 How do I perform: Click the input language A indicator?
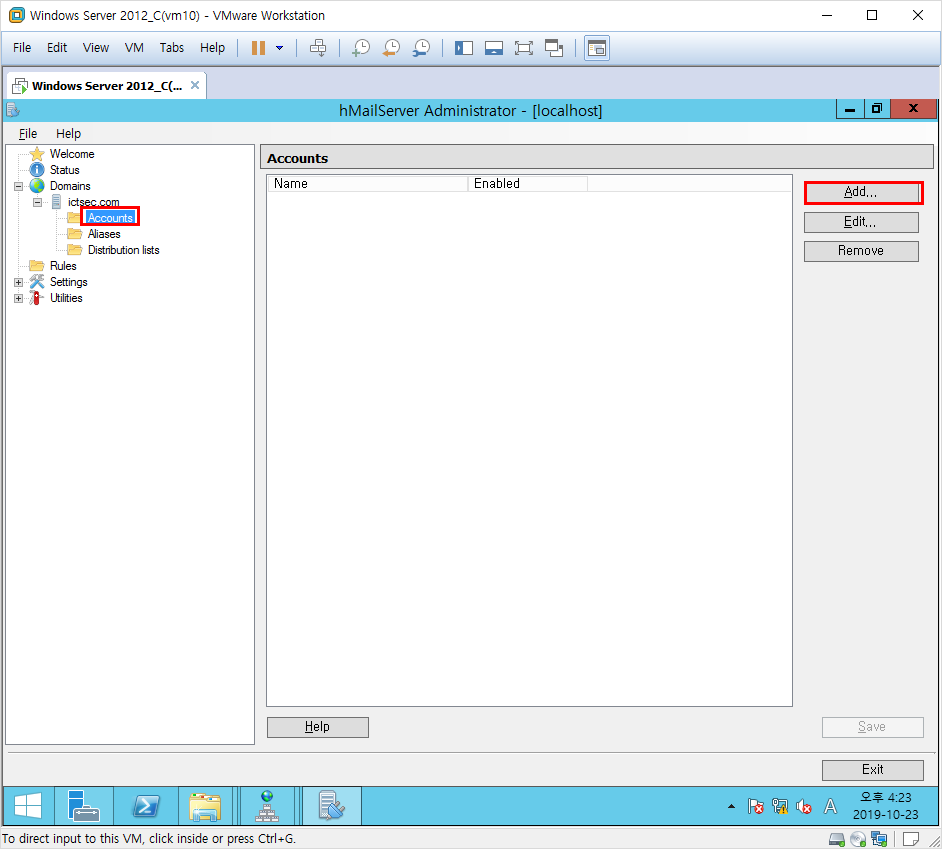pyautogui.click(x=830, y=806)
